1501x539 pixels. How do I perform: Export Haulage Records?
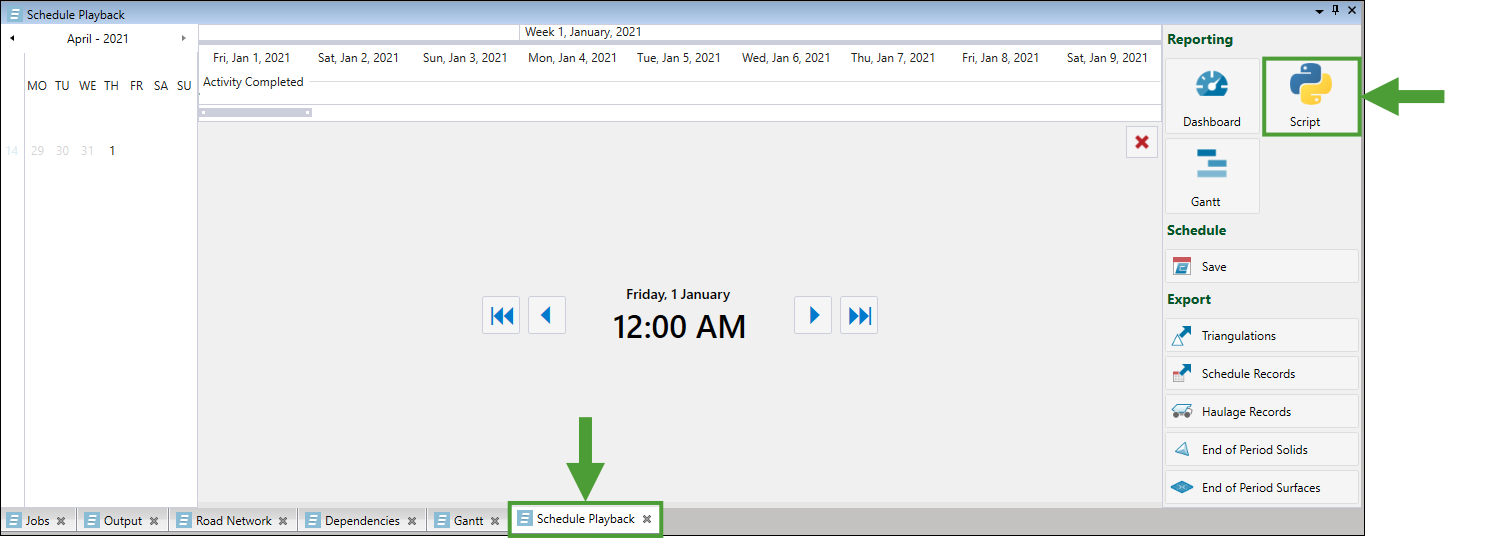[1262, 412]
